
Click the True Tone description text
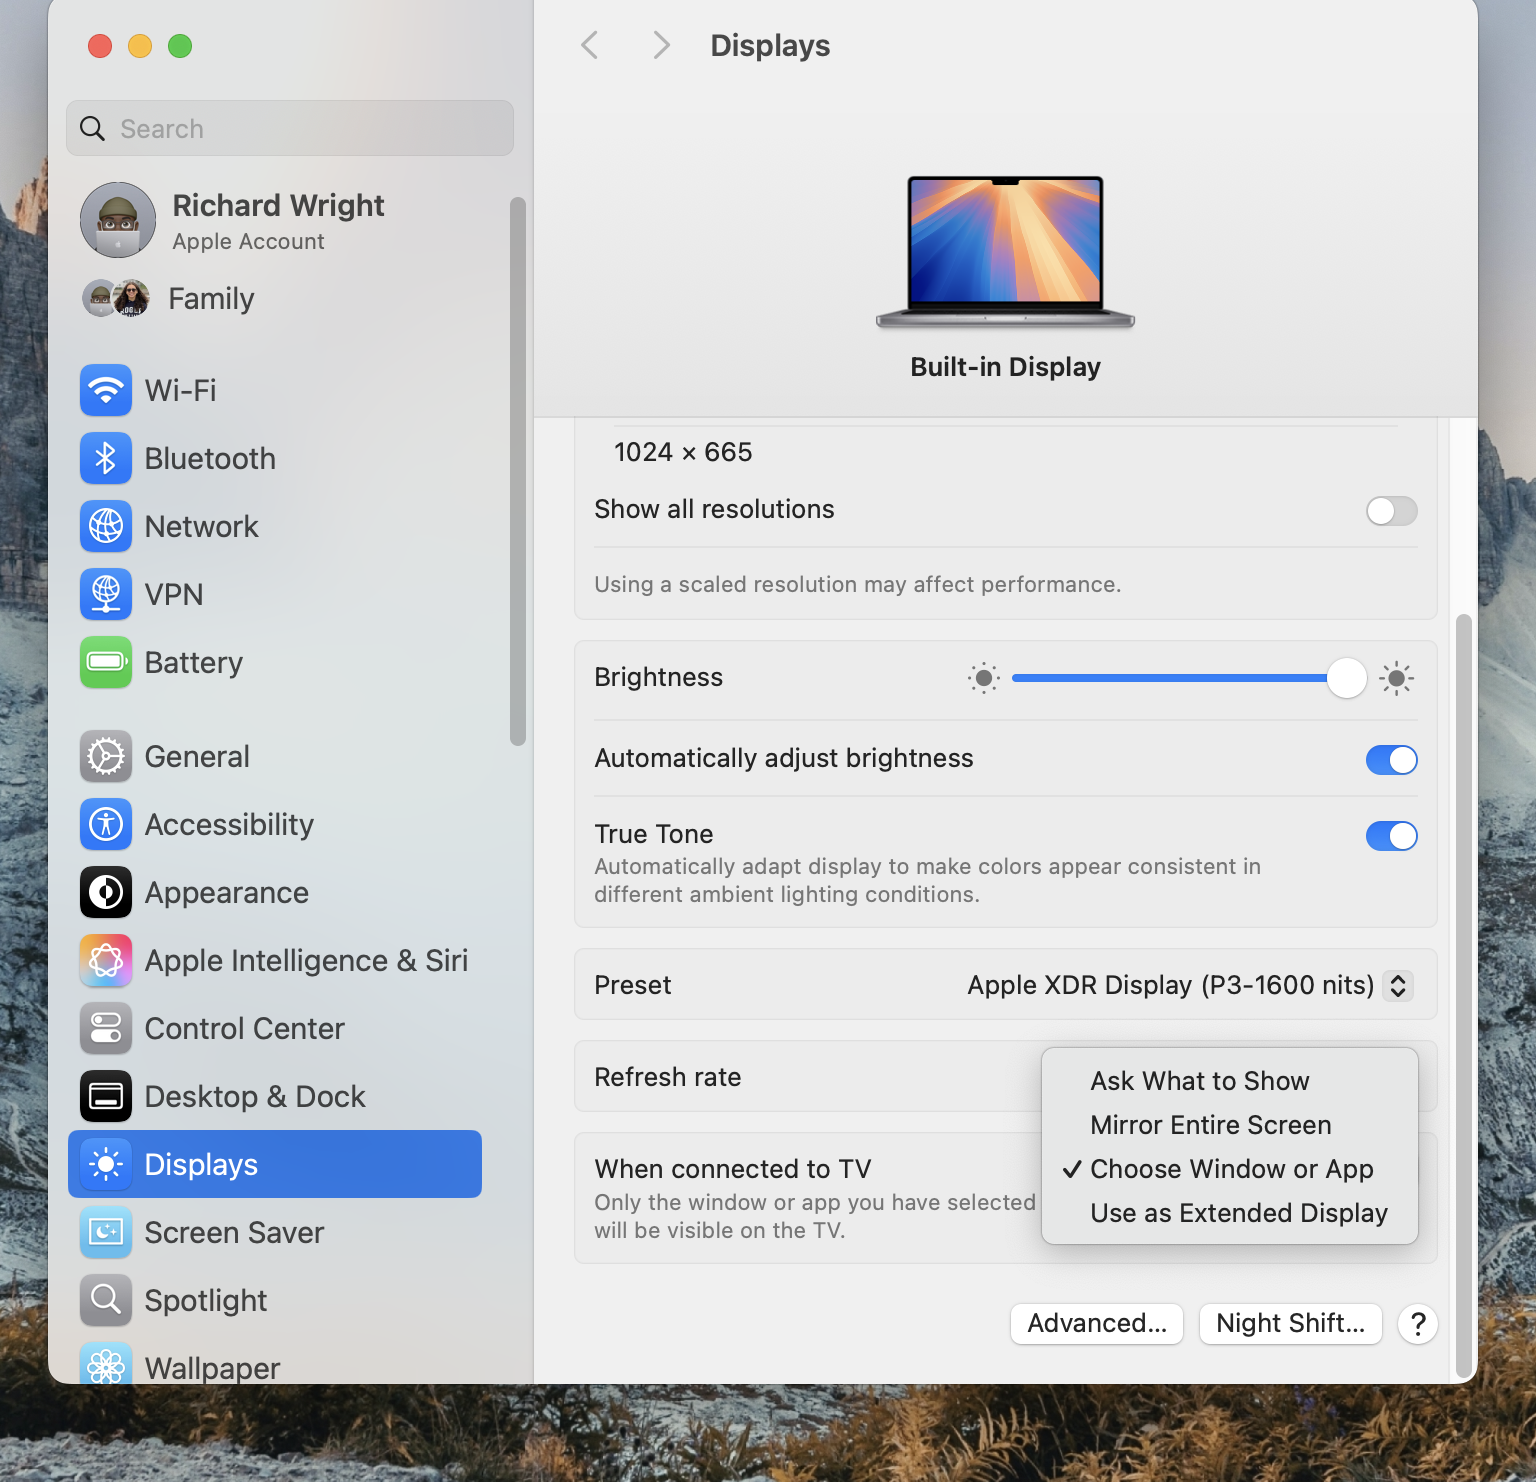point(927,880)
